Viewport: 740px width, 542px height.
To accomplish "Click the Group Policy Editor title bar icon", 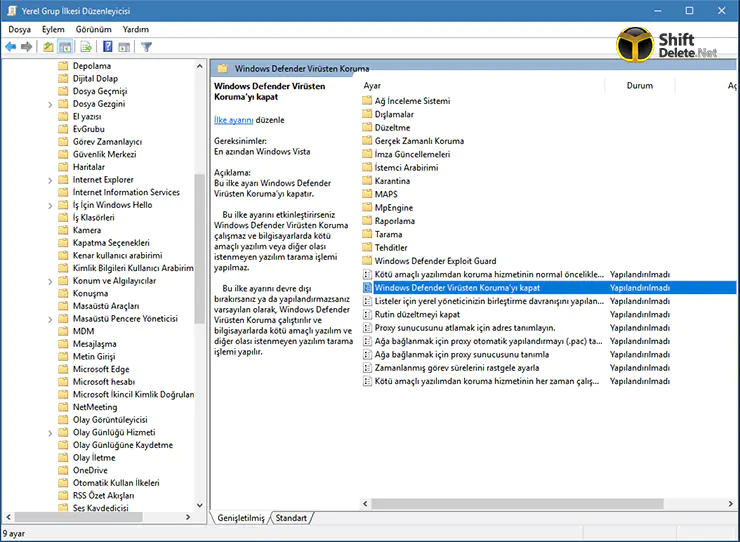I will click(x=12, y=10).
